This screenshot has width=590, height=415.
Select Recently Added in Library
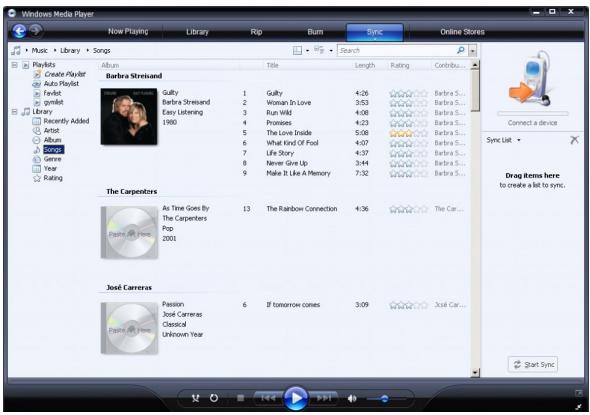66,121
